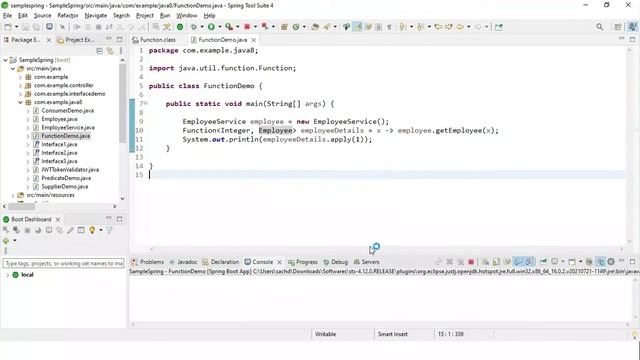This screenshot has height=360, width=640.
Task: Click the Debug bug toolbar icon
Action: click(193, 27)
